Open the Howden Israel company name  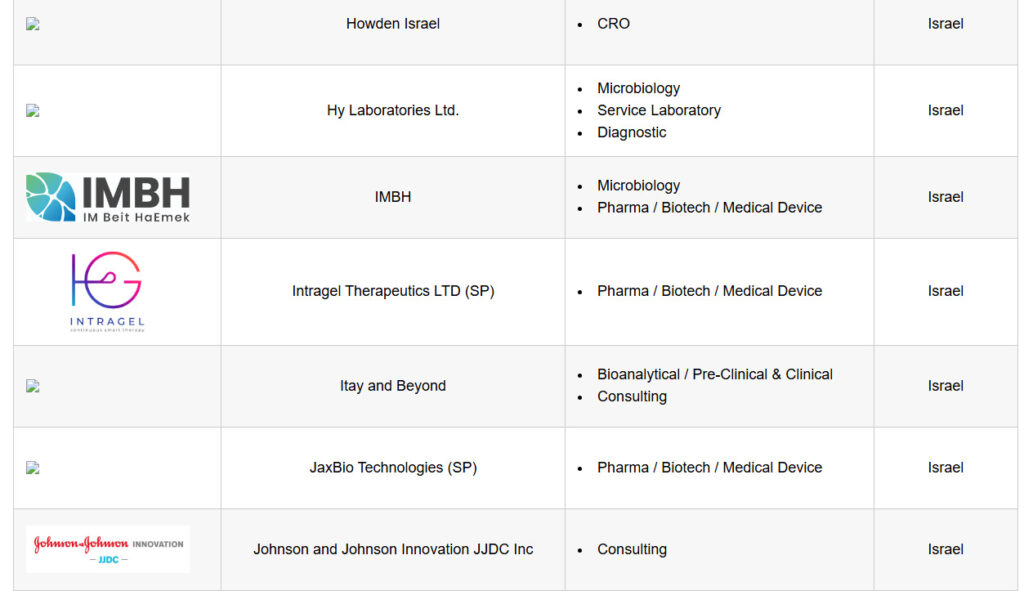pos(393,24)
